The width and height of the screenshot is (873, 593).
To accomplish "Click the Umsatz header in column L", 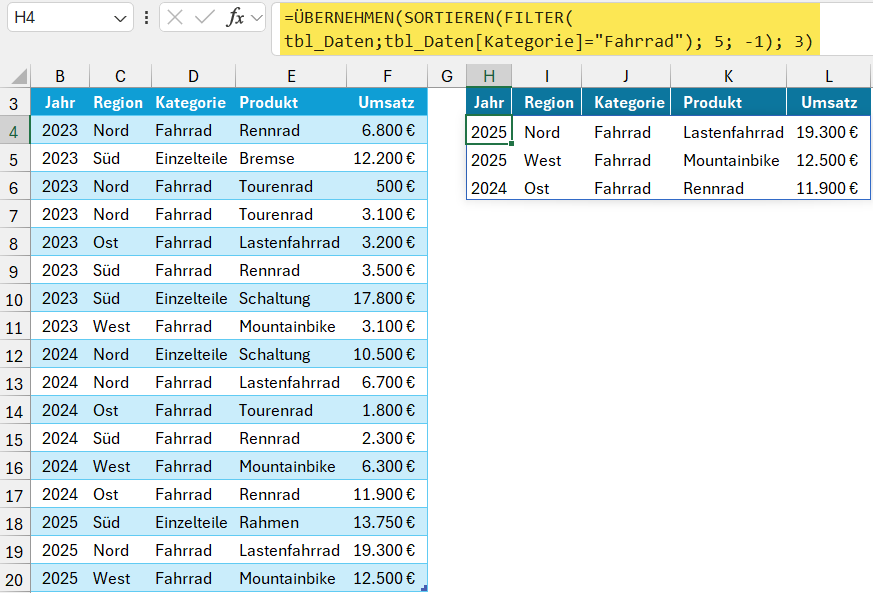I will (829, 102).
